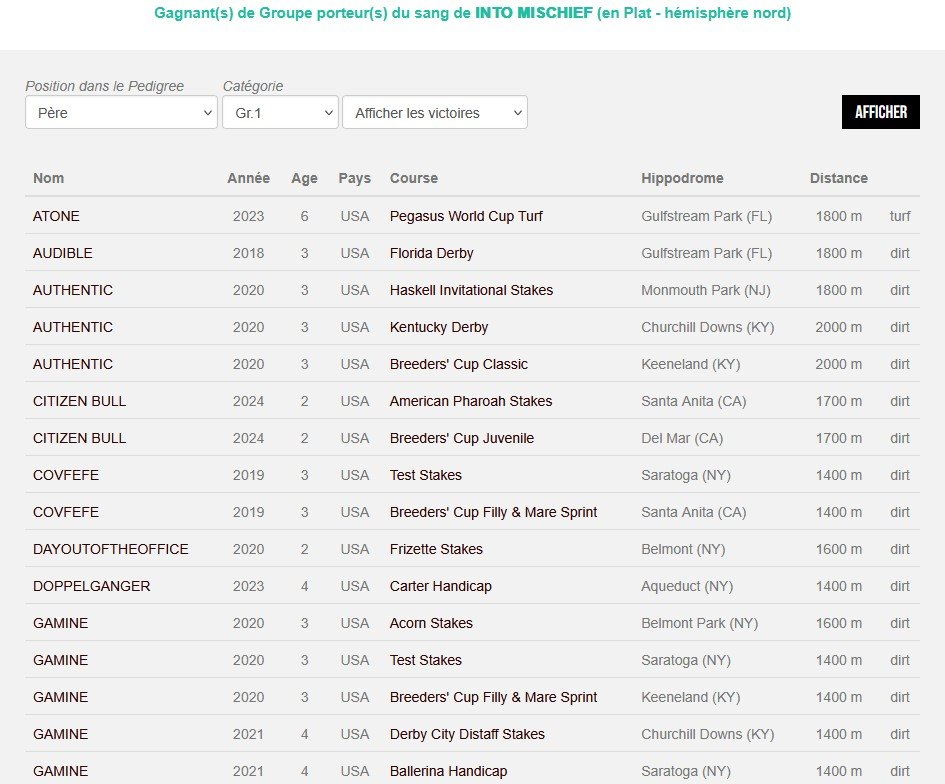Select the Florida Derby race
Screen dimensions: 945x784
432,253
